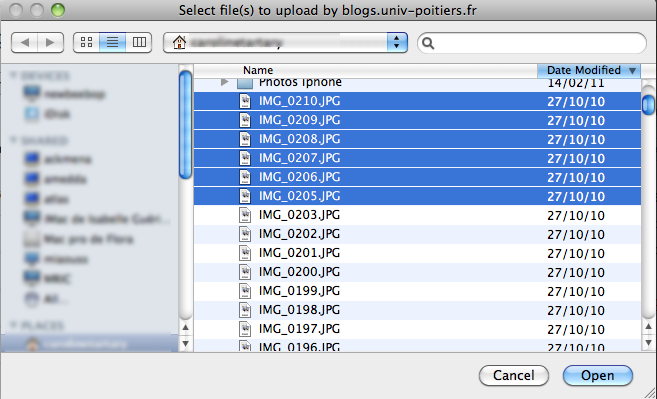Switch to column view

pyautogui.click(x=139, y=42)
